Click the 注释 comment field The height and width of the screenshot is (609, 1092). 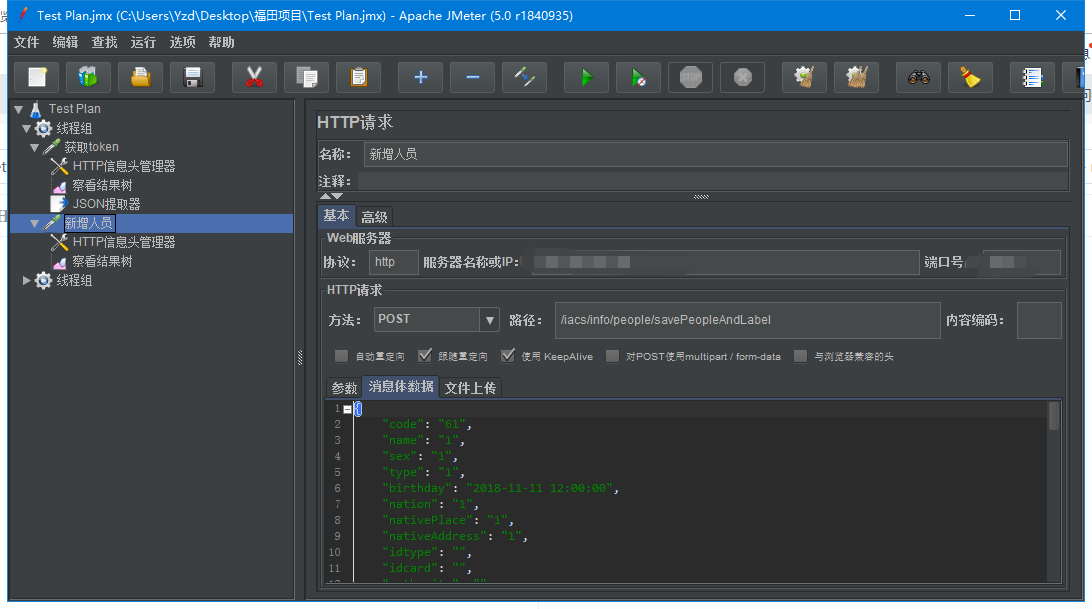[712, 181]
